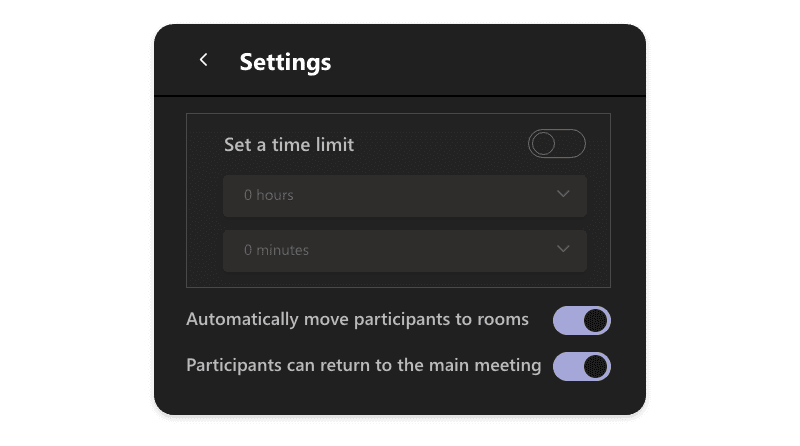Click the dark knob on the return-to-meeting switch
Screen dimensions: 800x446
[x=595, y=366]
